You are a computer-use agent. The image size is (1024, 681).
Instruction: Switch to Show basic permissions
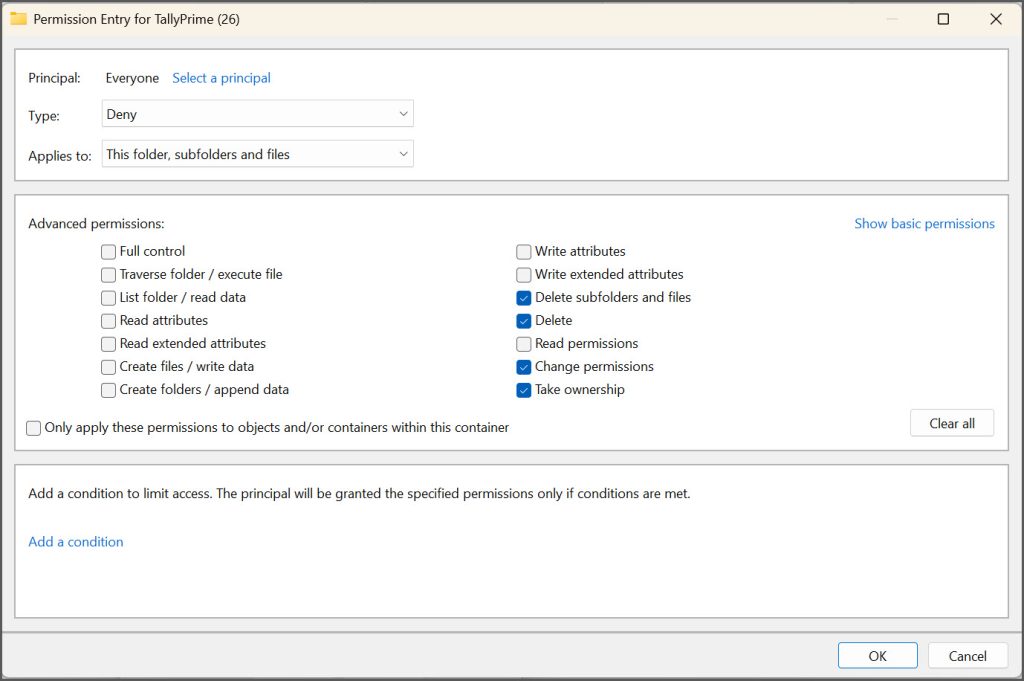(923, 223)
